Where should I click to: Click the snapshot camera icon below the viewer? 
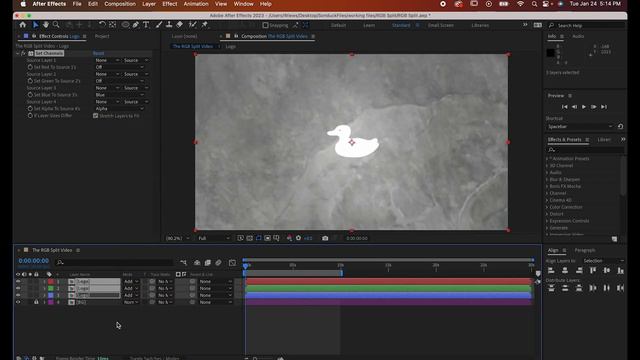325,238
